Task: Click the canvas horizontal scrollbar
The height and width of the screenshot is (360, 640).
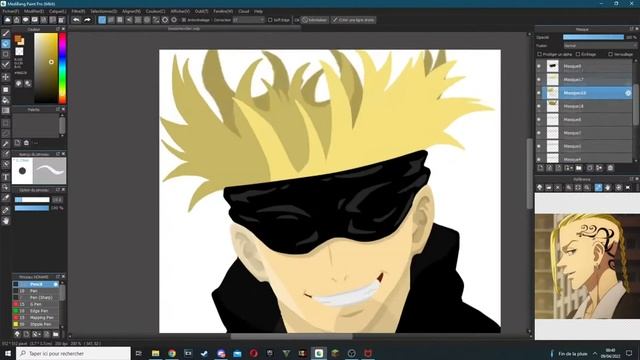Action: 291,337
